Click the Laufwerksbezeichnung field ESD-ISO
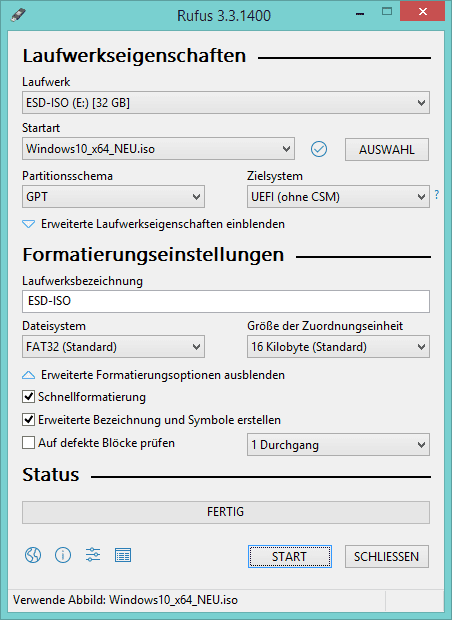 [x=226, y=301]
